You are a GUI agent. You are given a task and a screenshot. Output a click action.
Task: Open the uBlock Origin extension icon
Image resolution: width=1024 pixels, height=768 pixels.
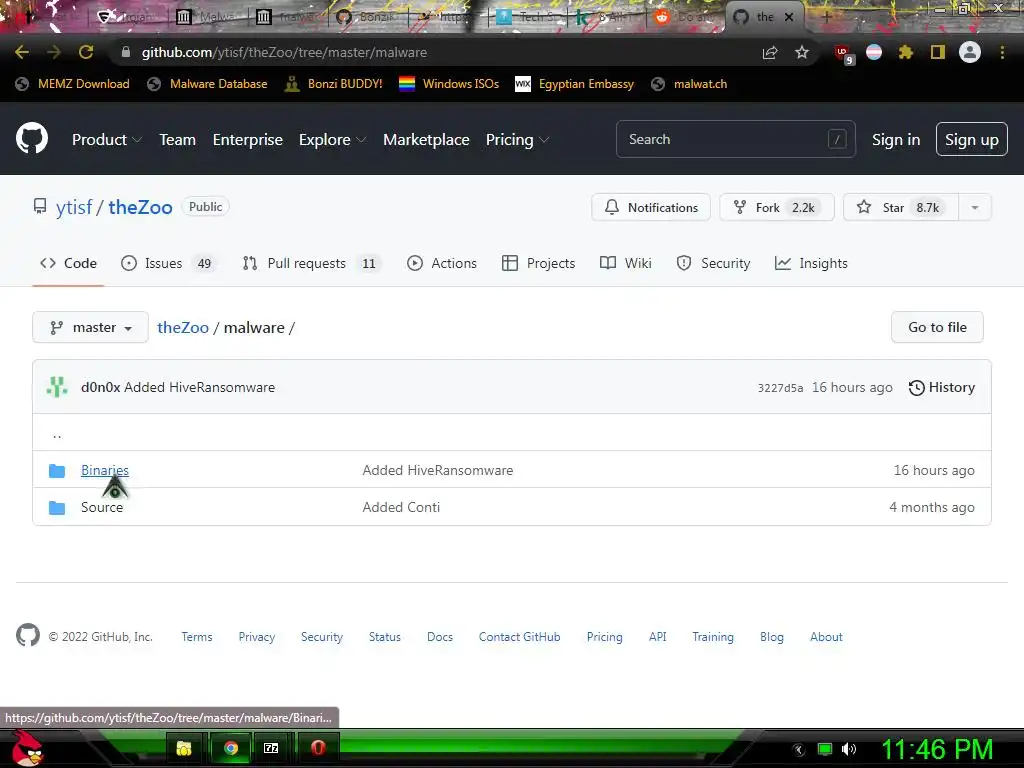tap(843, 54)
